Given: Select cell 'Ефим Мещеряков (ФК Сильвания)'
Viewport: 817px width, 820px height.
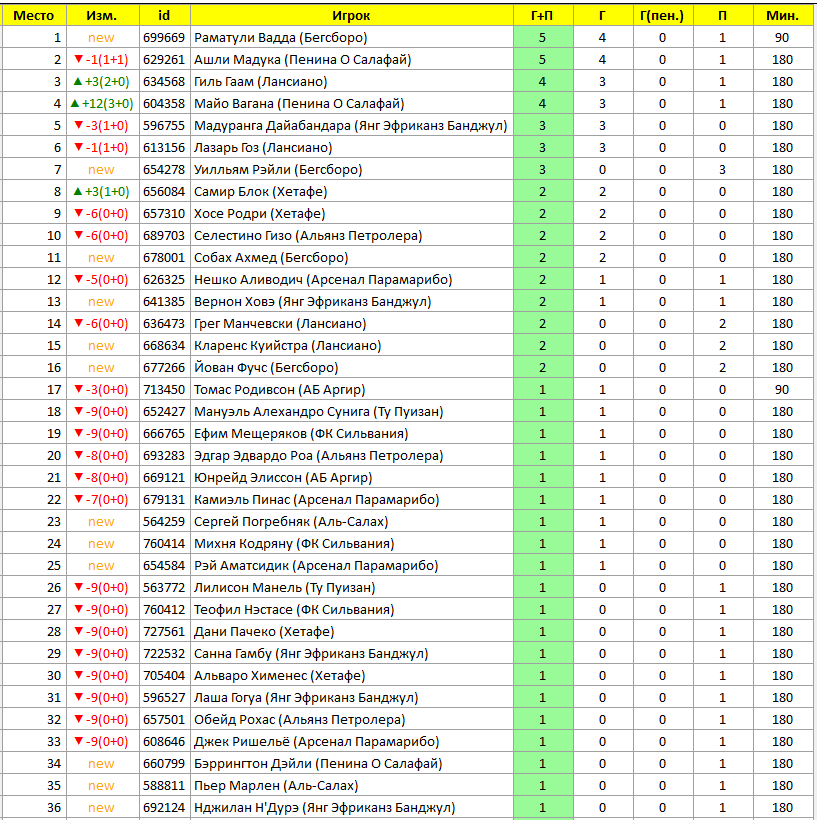Looking at the screenshot, I should pyautogui.click(x=351, y=434).
